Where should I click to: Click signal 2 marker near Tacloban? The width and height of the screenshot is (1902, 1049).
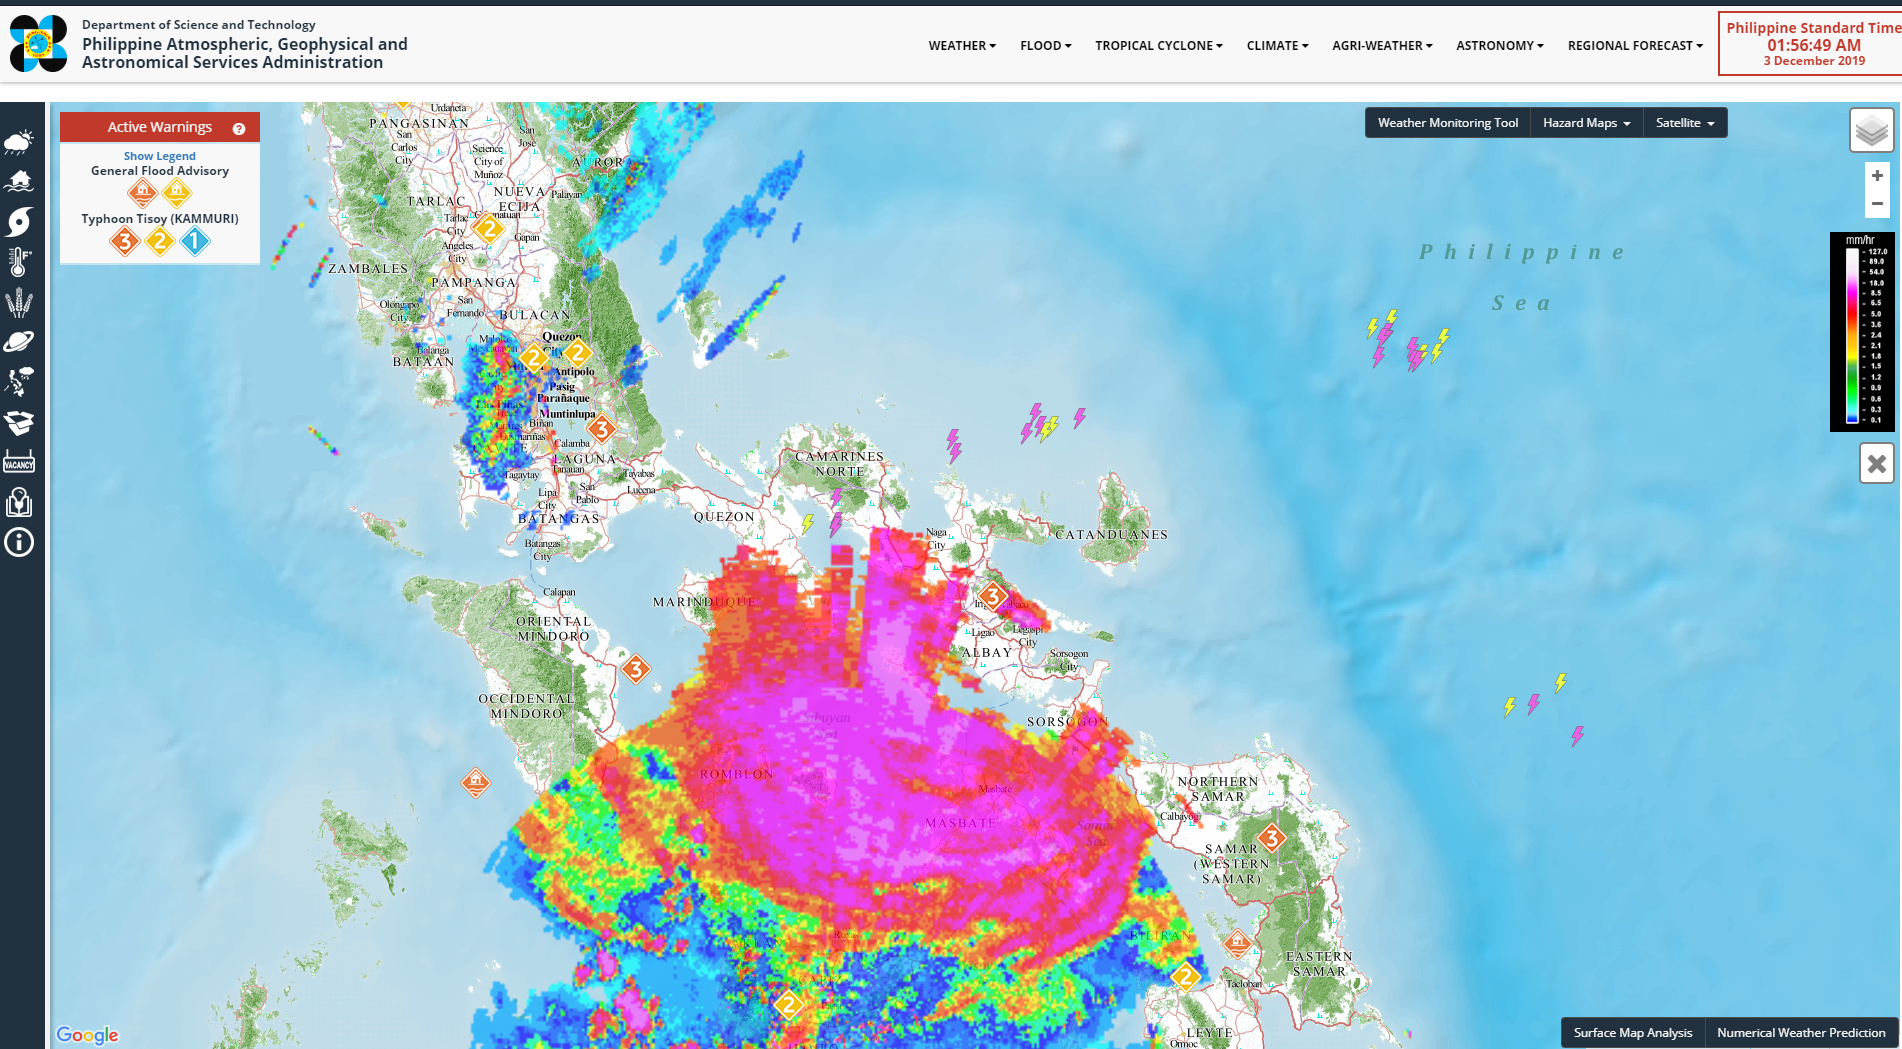point(1186,976)
